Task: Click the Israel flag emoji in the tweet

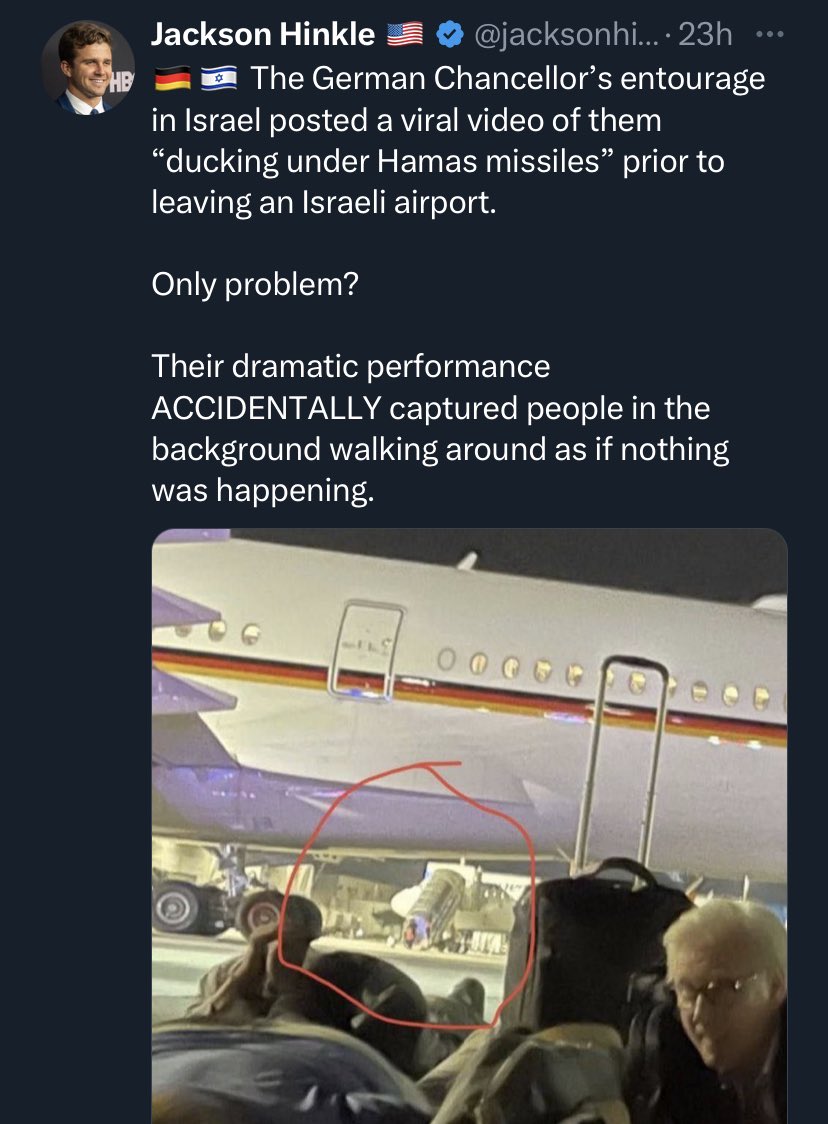Action: pyautogui.click(x=217, y=77)
